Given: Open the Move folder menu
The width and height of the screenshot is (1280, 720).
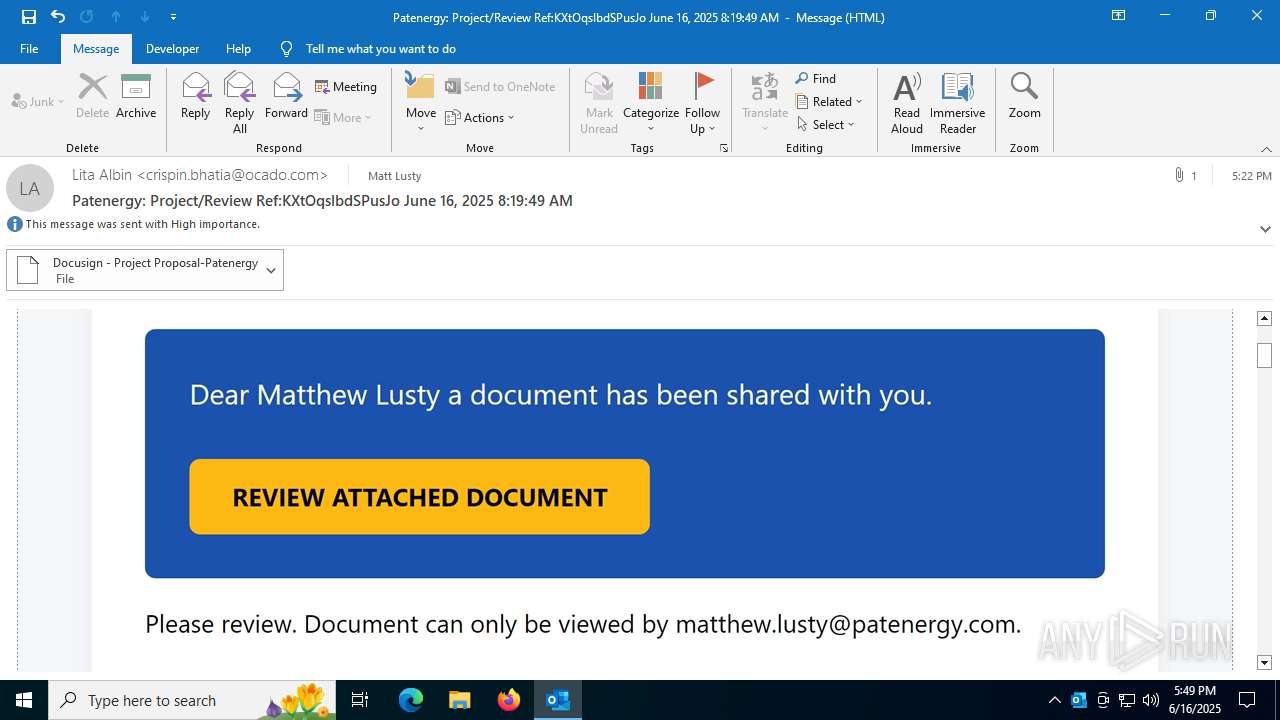Looking at the screenshot, I should click(x=421, y=102).
